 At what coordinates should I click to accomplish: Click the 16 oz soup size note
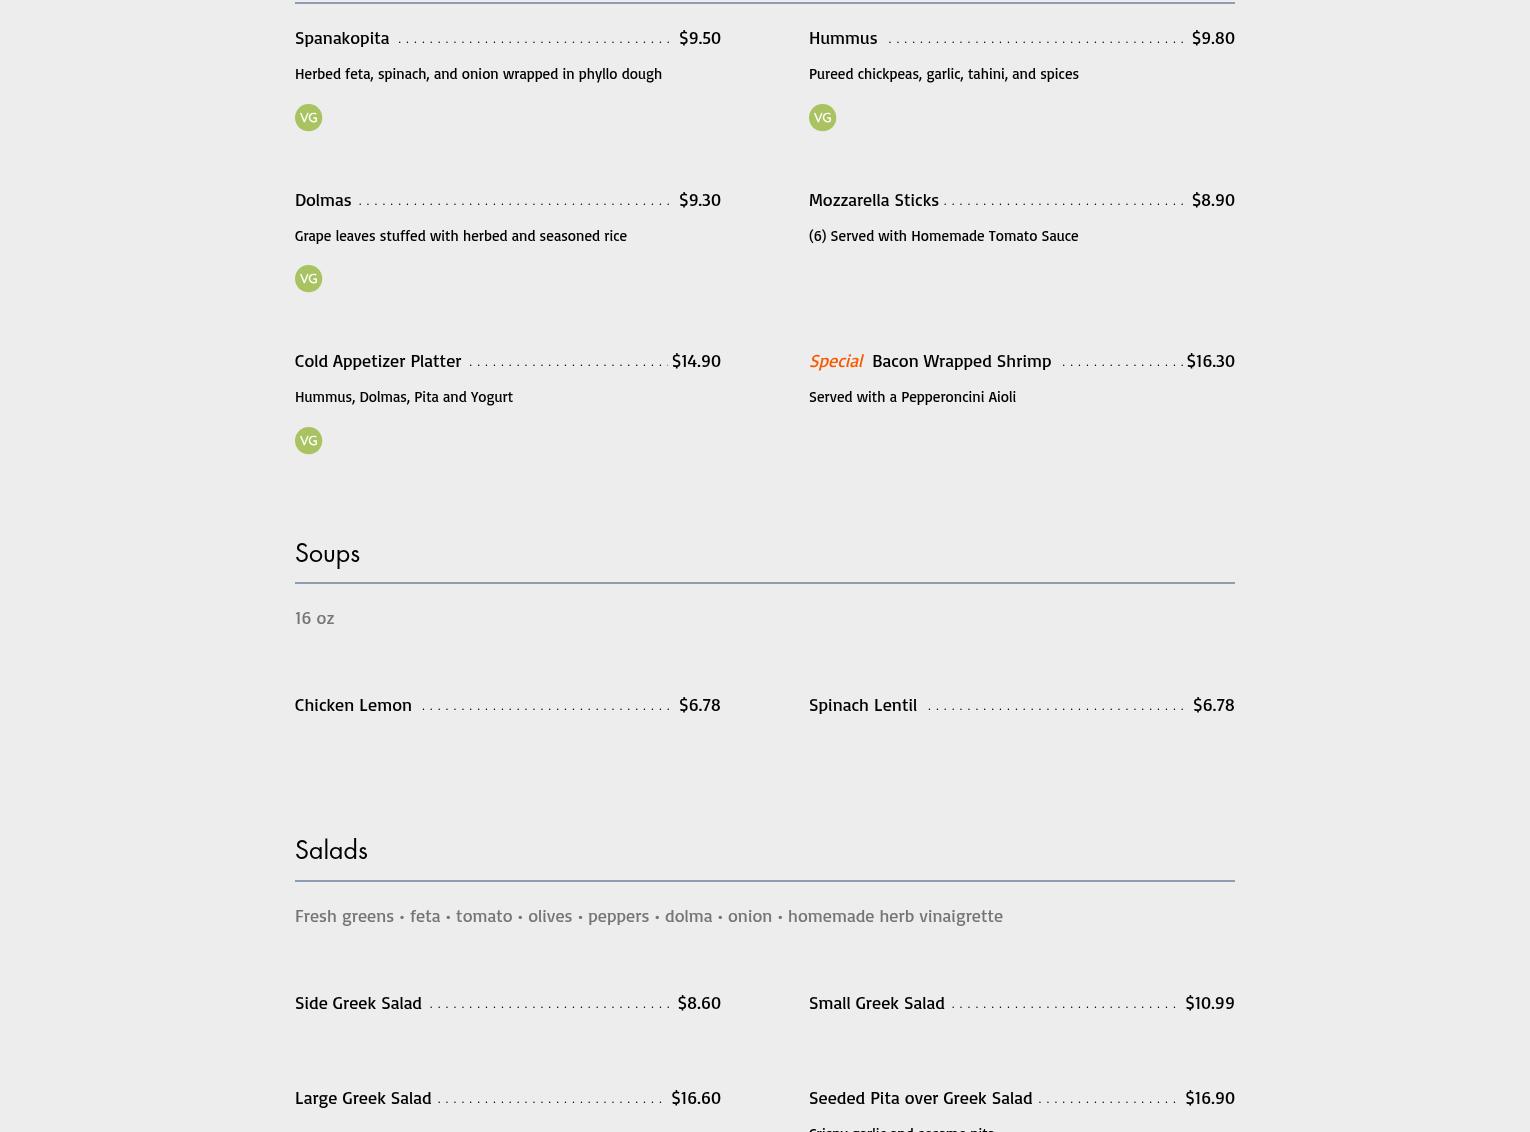tap(314, 618)
